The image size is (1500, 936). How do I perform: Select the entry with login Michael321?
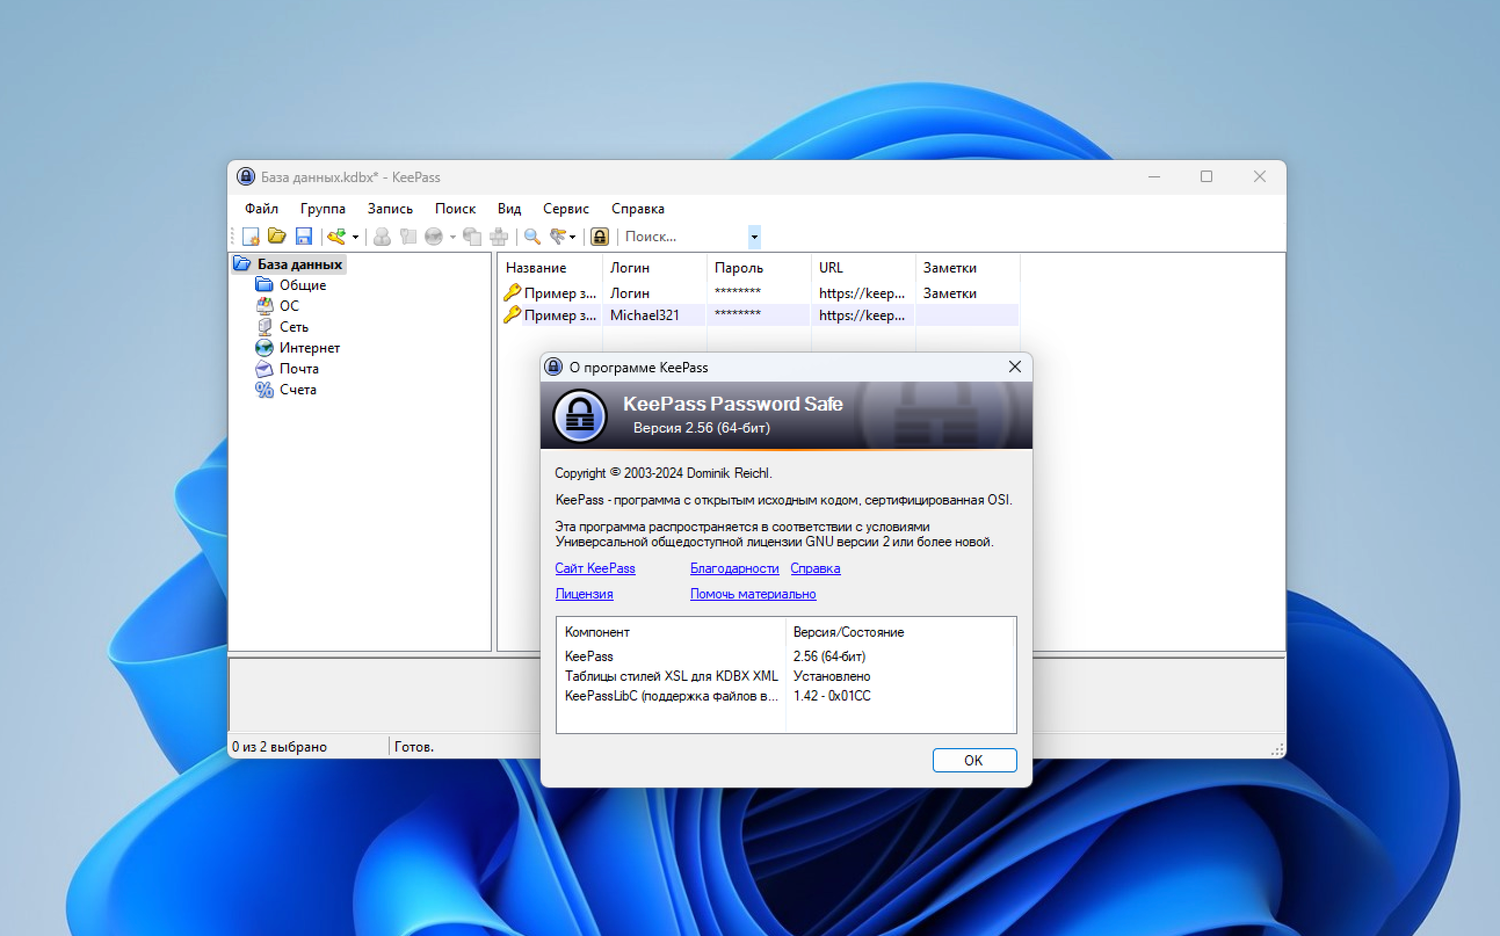click(x=644, y=315)
